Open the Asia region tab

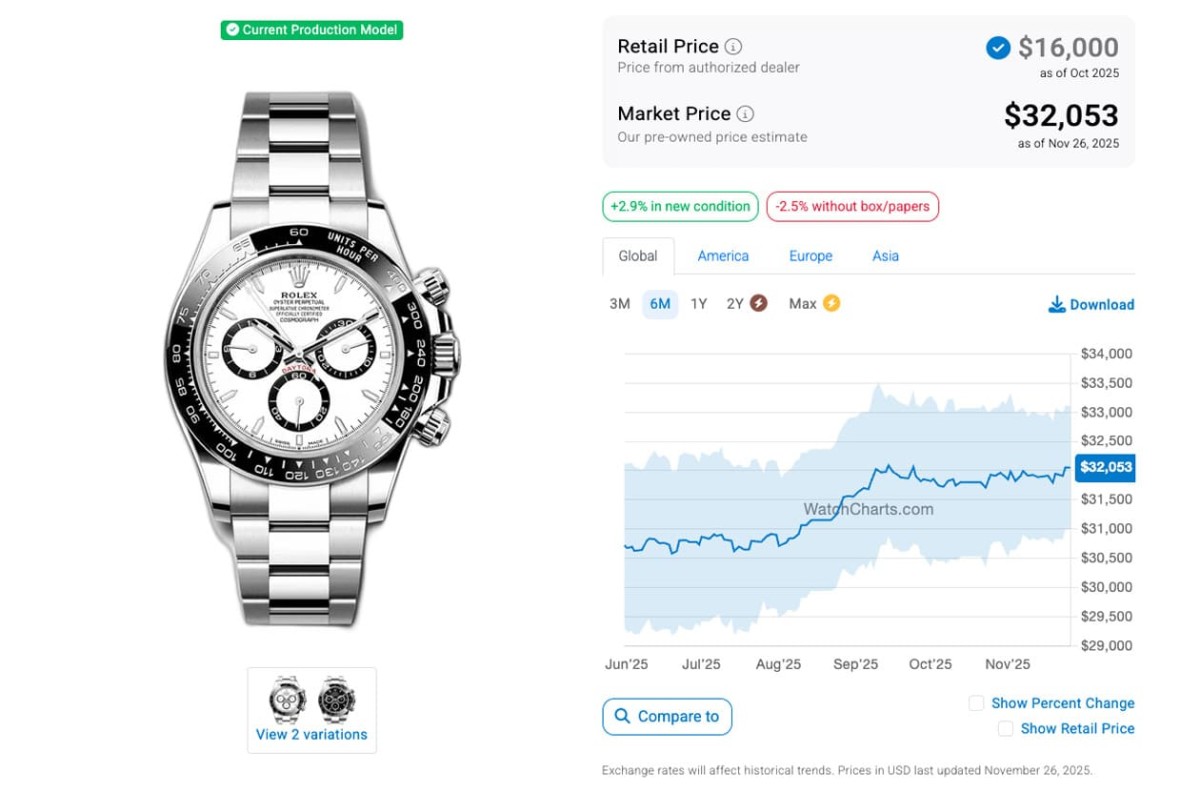point(885,256)
